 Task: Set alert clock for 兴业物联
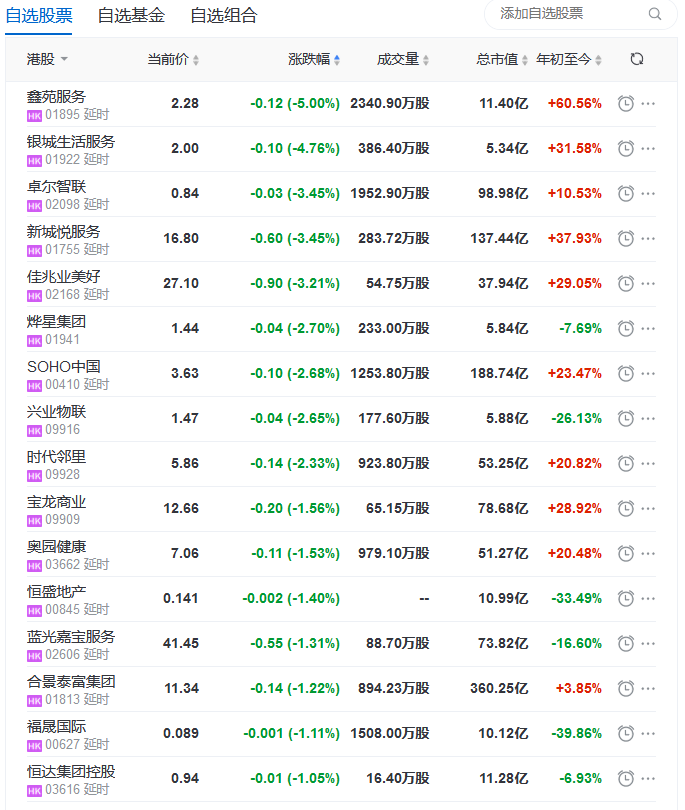click(x=626, y=418)
